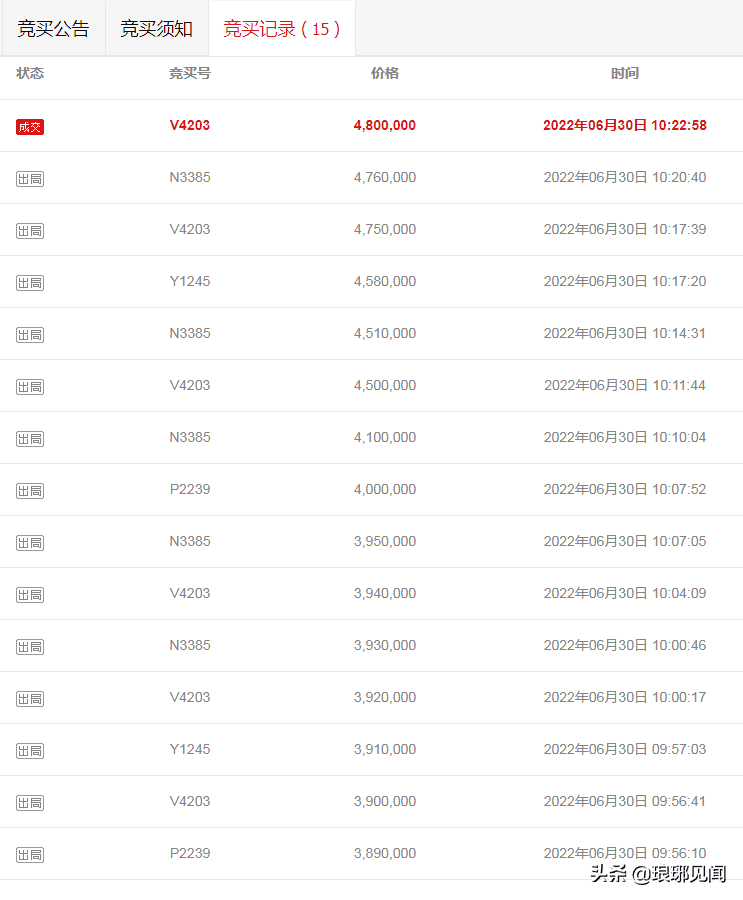
Task: Click the 出局 badge for the 4,760,000 bid
Action: [30, 179]
